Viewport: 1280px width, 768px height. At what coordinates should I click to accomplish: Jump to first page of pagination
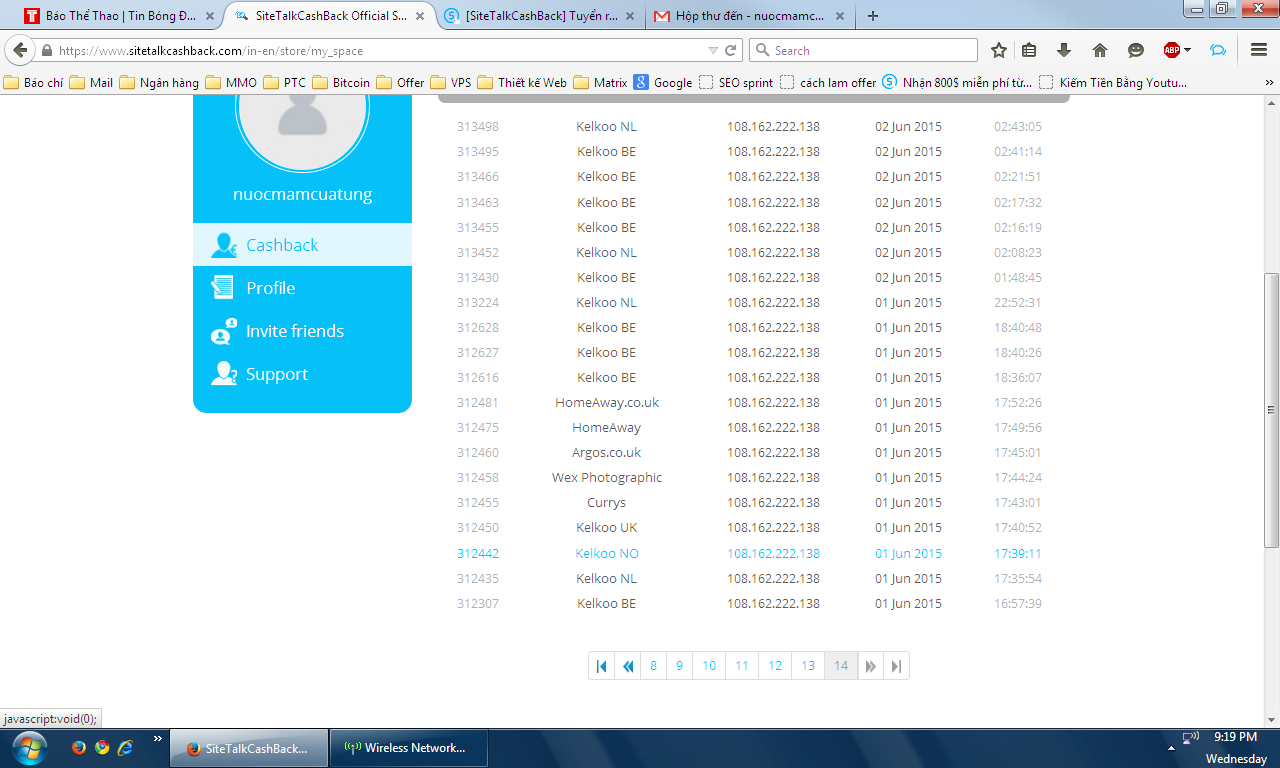[602, 666]
